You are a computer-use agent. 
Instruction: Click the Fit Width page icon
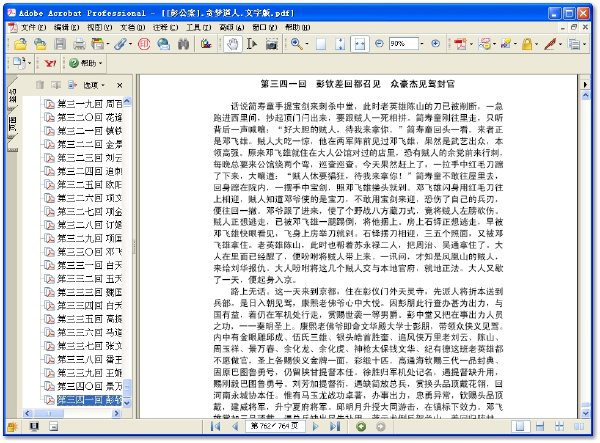pyautogui.click(x=359, y=44)
